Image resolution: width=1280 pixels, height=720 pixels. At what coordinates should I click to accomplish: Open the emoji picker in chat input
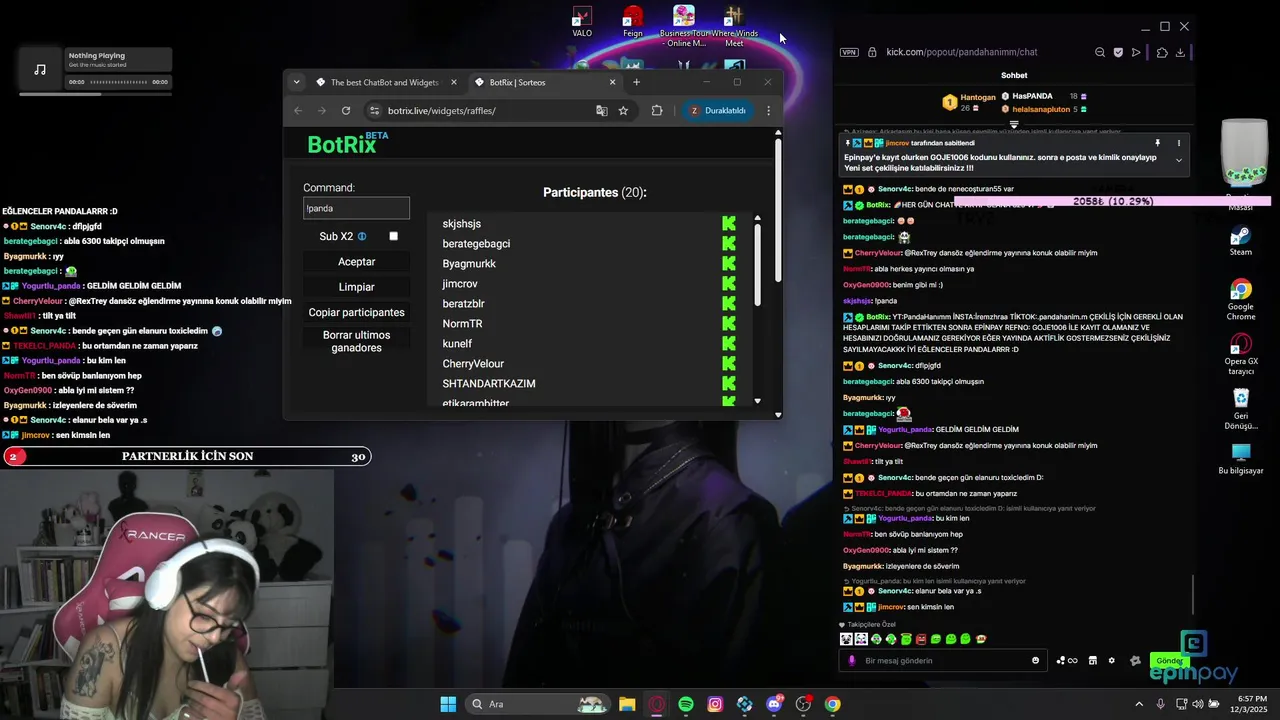tap(1035, 660)
